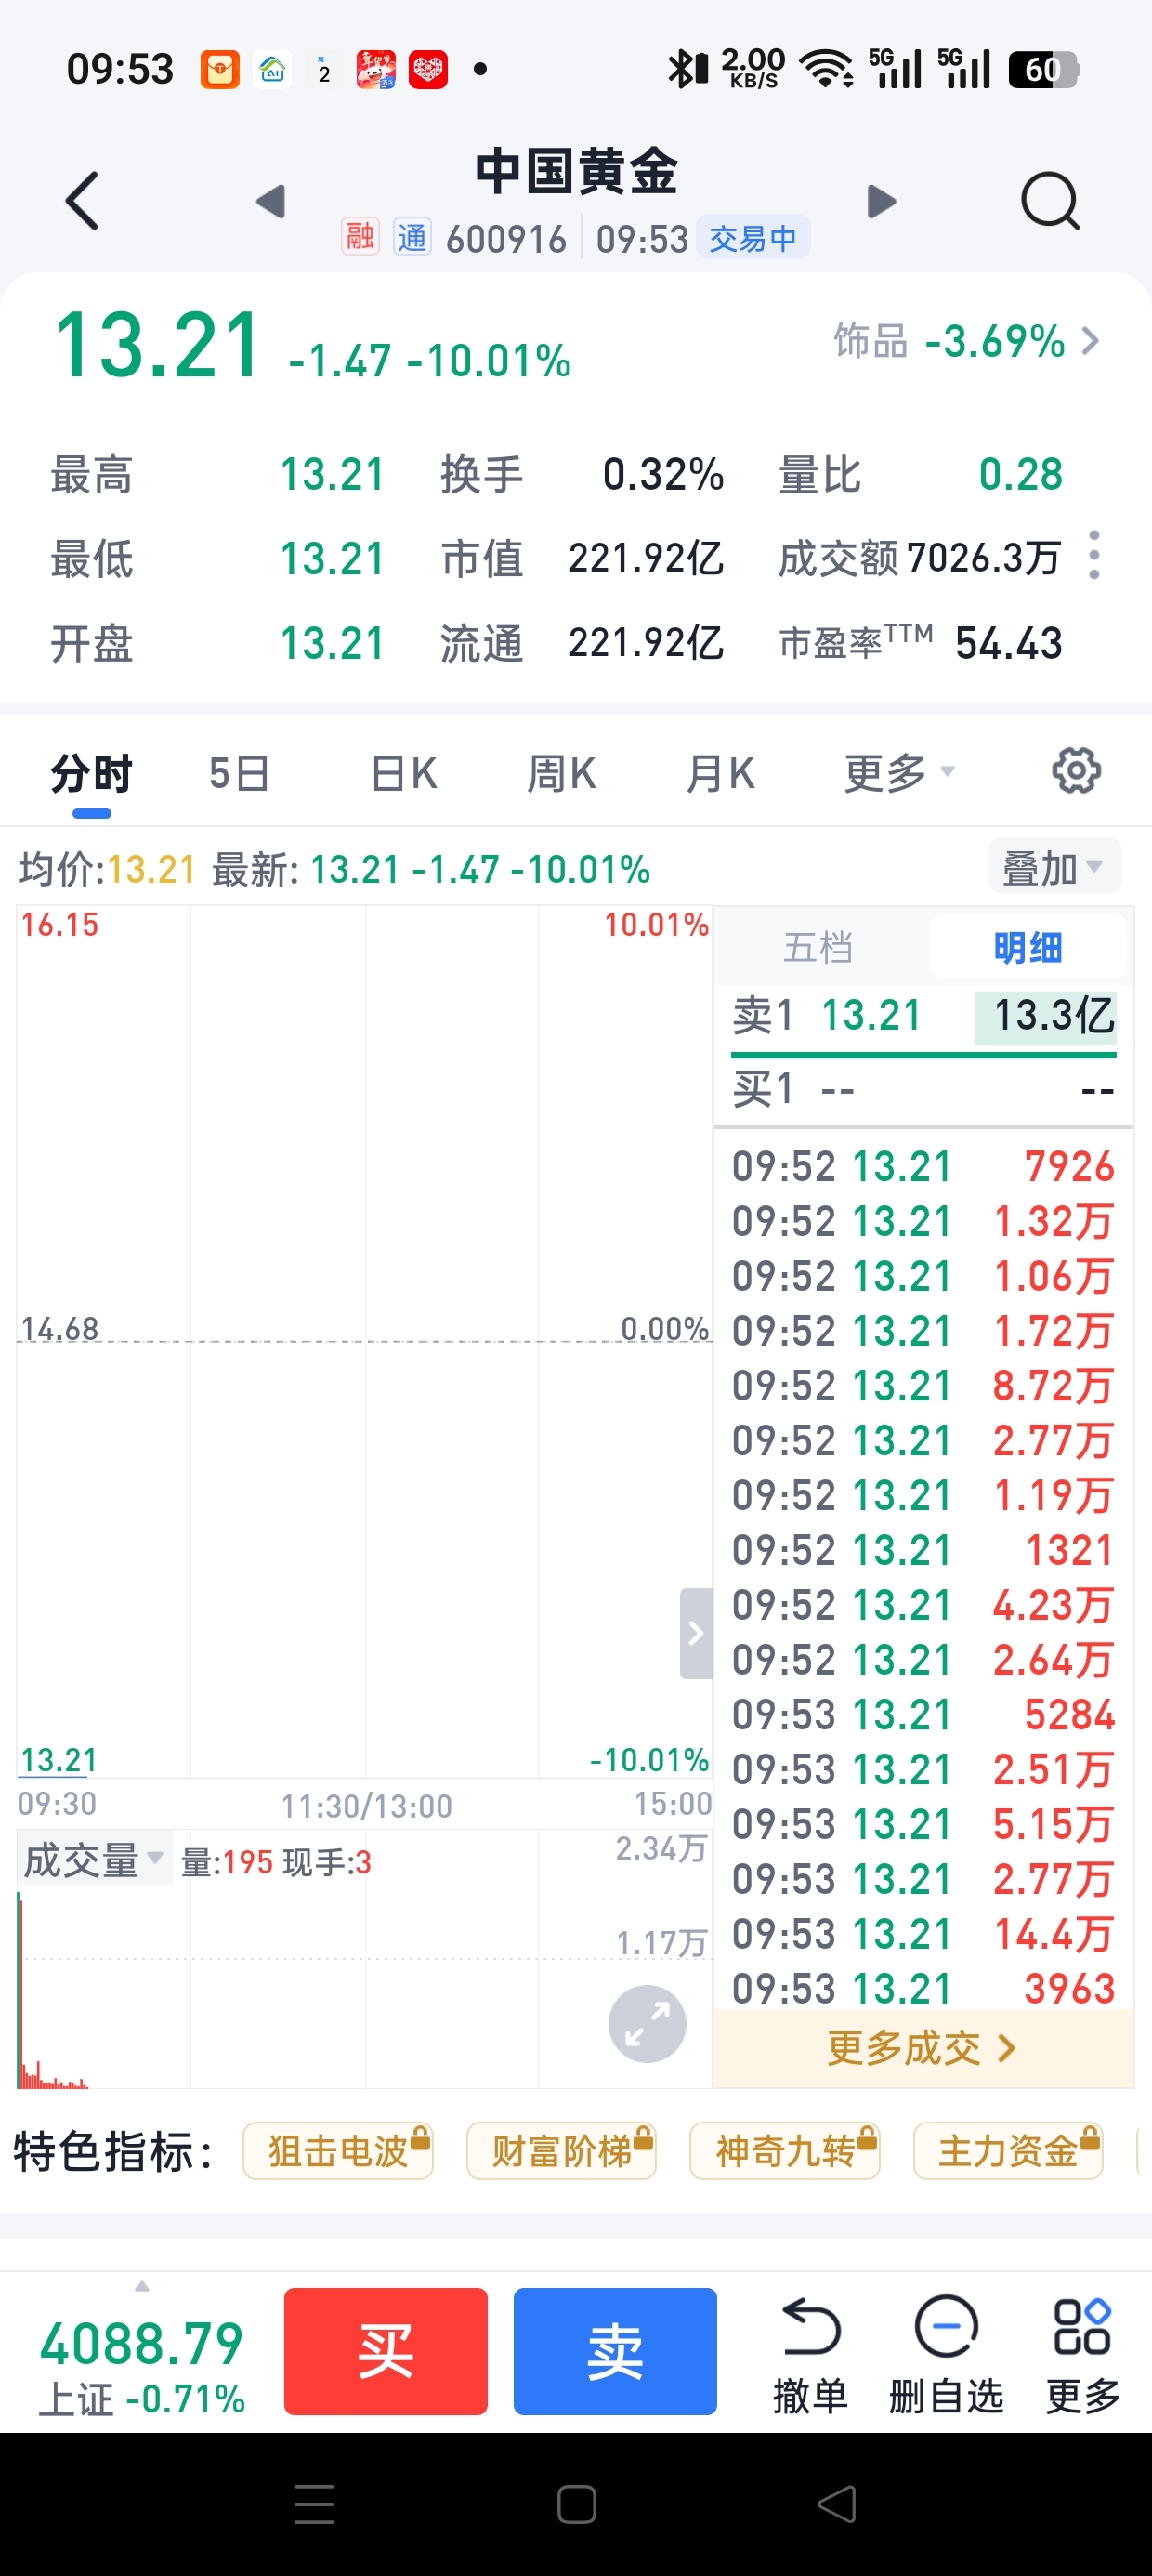The image size is (1152, 2576).
Task: Tap the 成交额 7026.3万 value
Action: coord(983,558)
